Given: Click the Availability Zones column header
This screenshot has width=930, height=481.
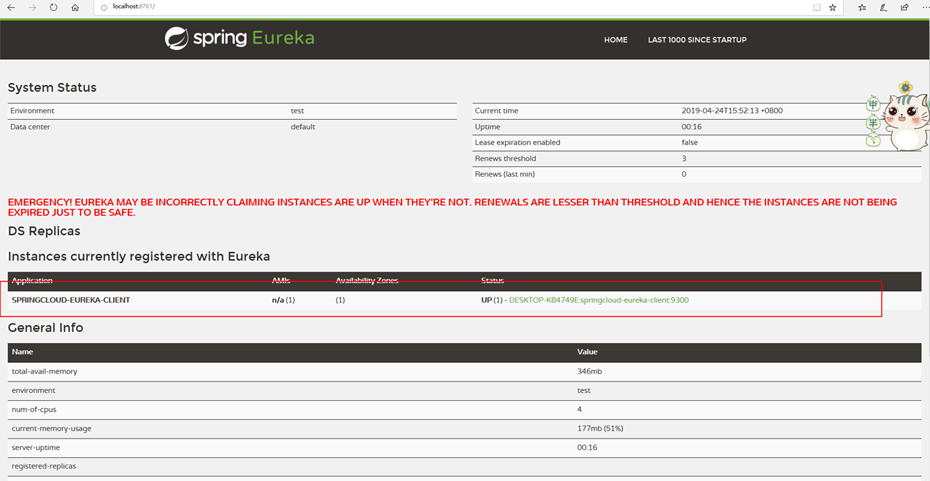Looking at the screenshot, I should tap(367, 281).
